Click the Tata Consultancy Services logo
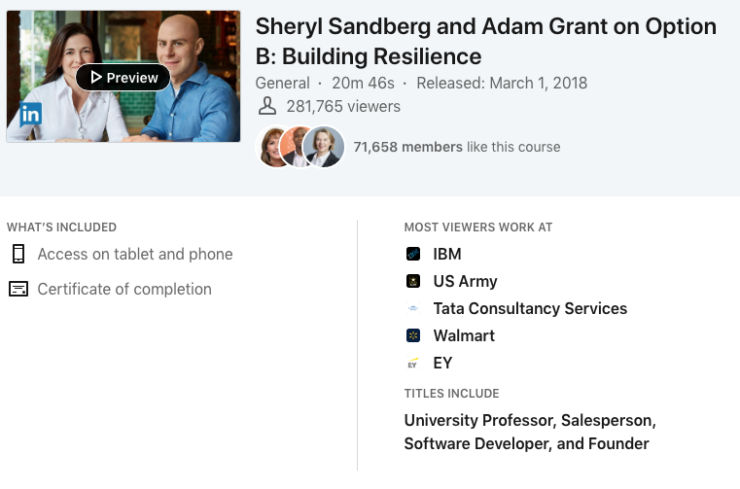 tap(413, 309)
